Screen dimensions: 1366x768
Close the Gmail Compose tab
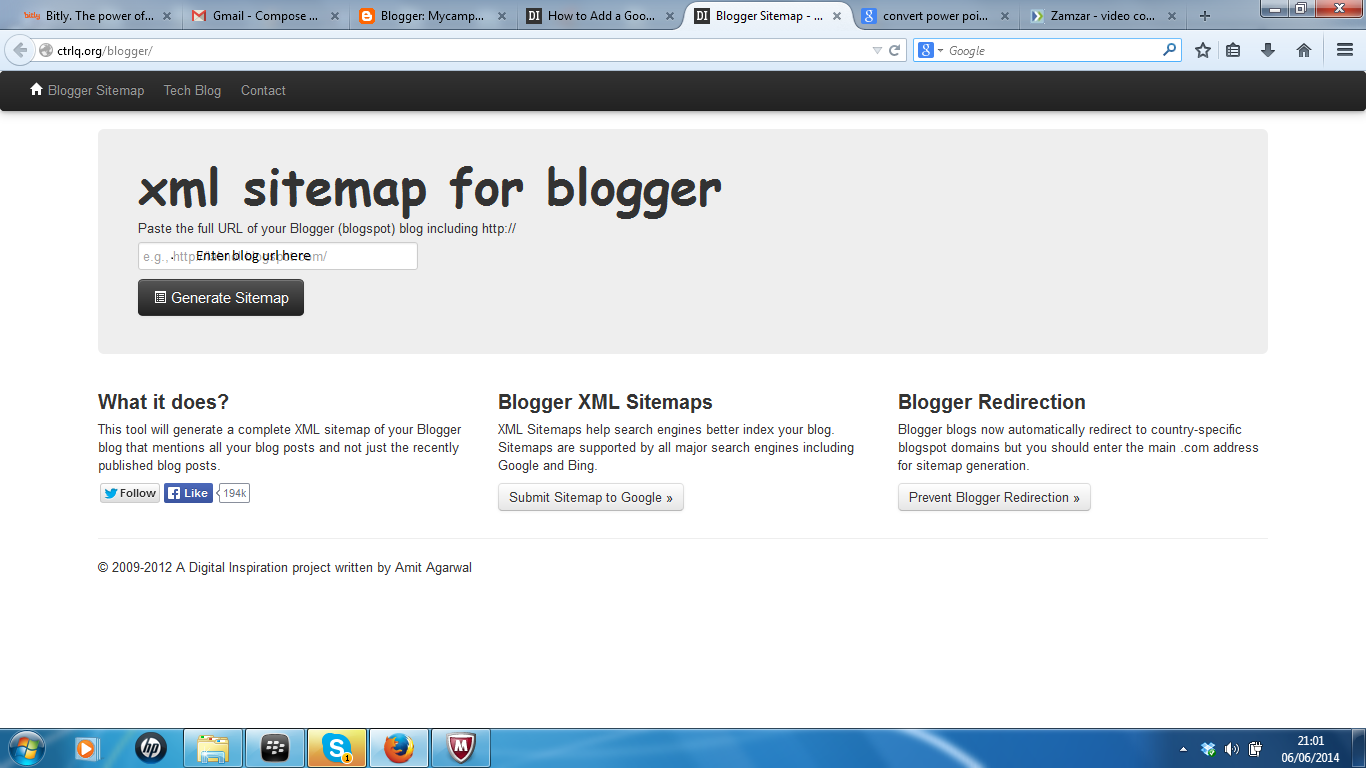(334, 16)
